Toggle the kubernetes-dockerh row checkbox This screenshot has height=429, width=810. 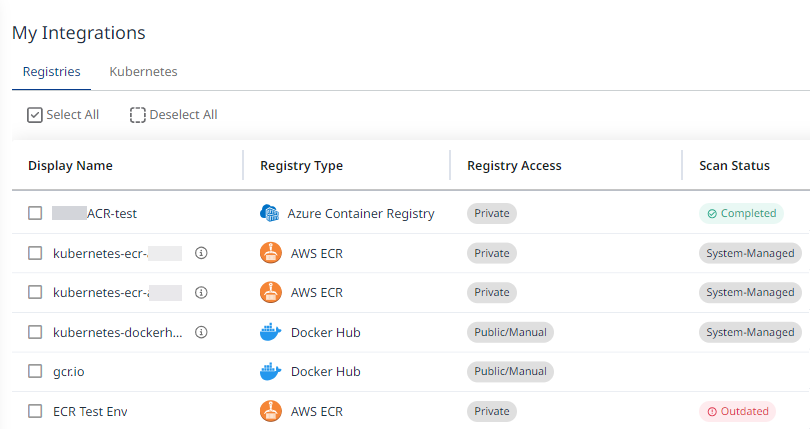coord(35,332)
